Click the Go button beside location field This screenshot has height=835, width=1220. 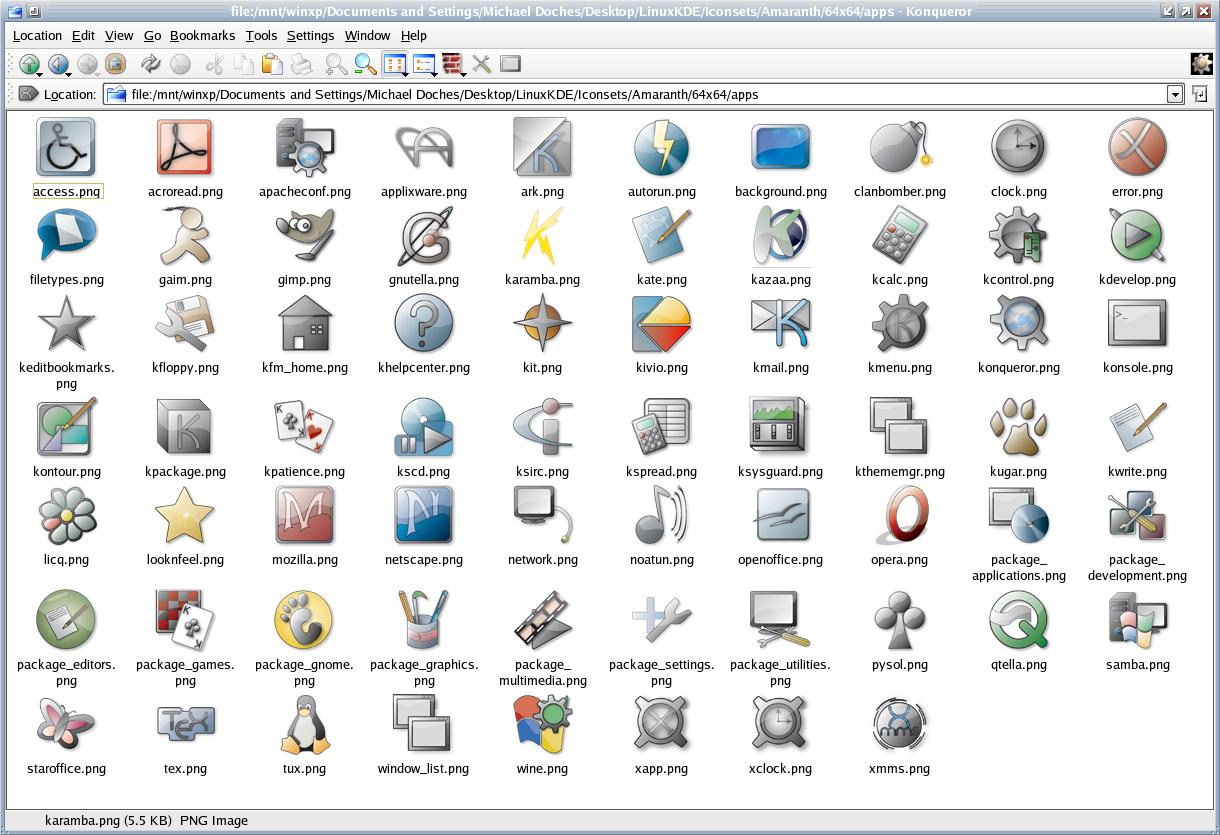click(x=1199, y=94)
